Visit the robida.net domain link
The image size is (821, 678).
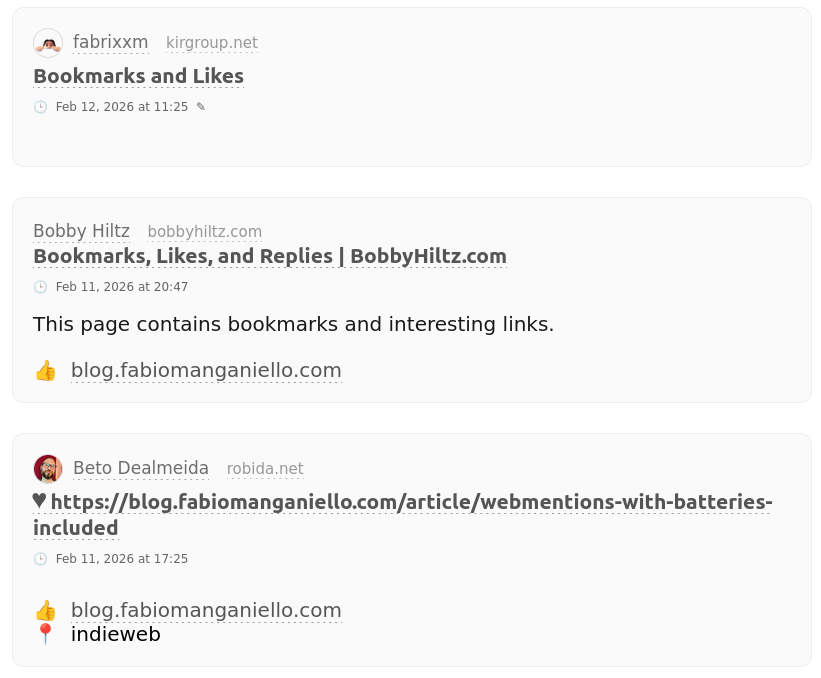pyautogui.click(x=264, y=469)
